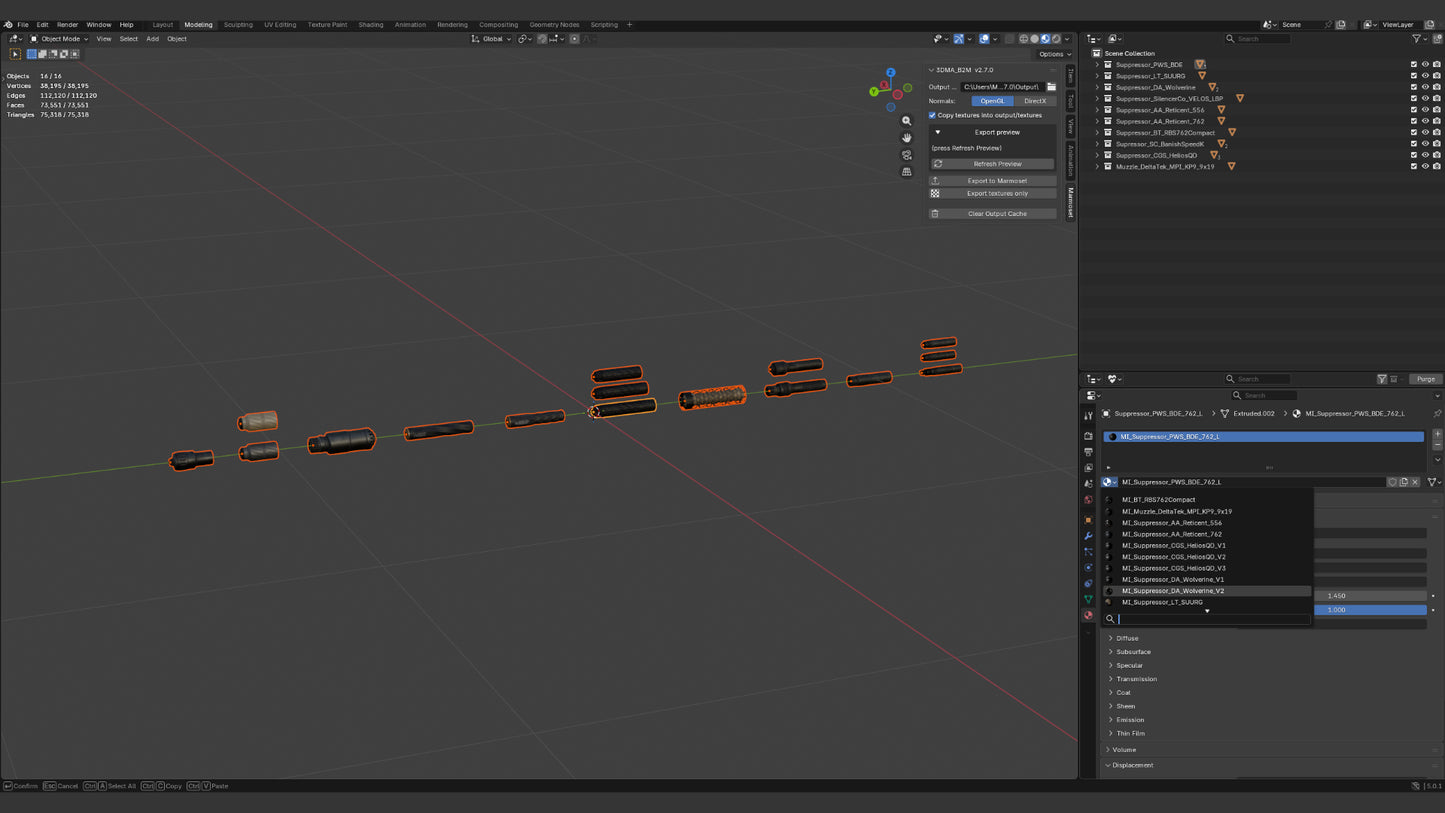Viewport: 1445px width, 813px height.
Task: Exclude Suppressor_DA_Wolverine collection via its checkbox
Action: click(x=1413, y=87)
